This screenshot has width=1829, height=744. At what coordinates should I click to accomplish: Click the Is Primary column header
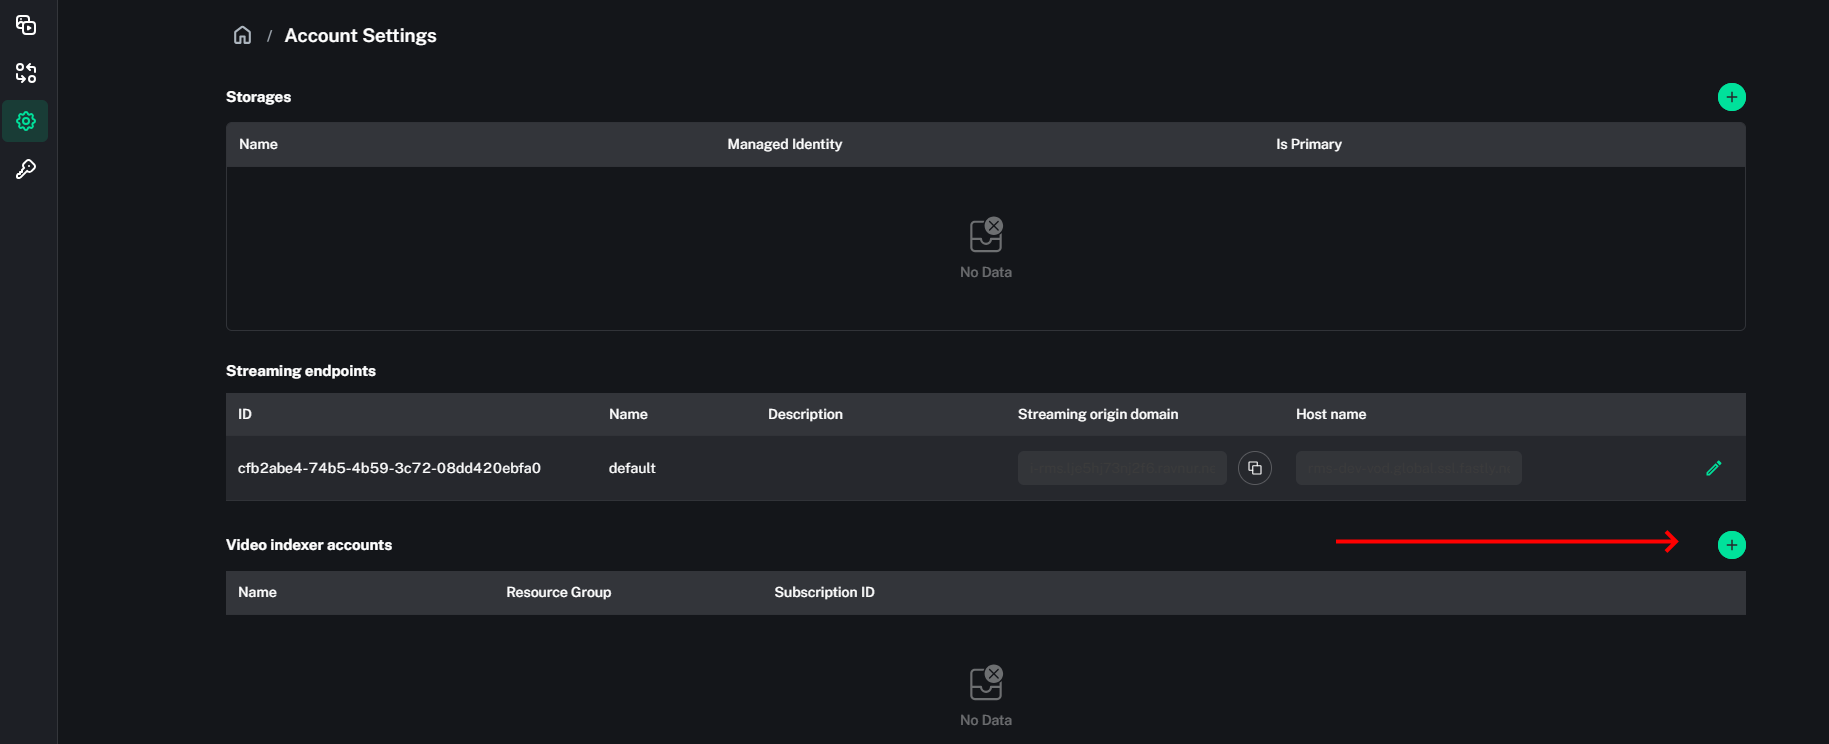pos(1308,144)
